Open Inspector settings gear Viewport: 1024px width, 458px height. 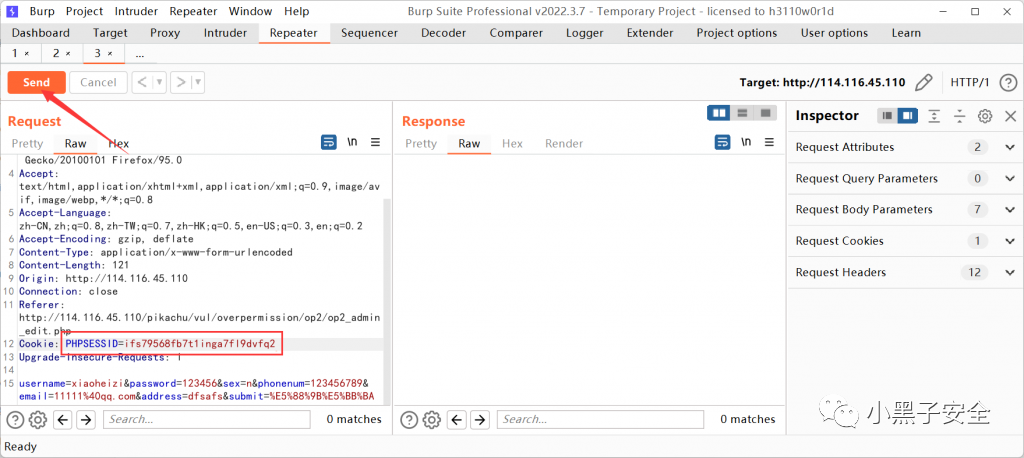point(985,116)
